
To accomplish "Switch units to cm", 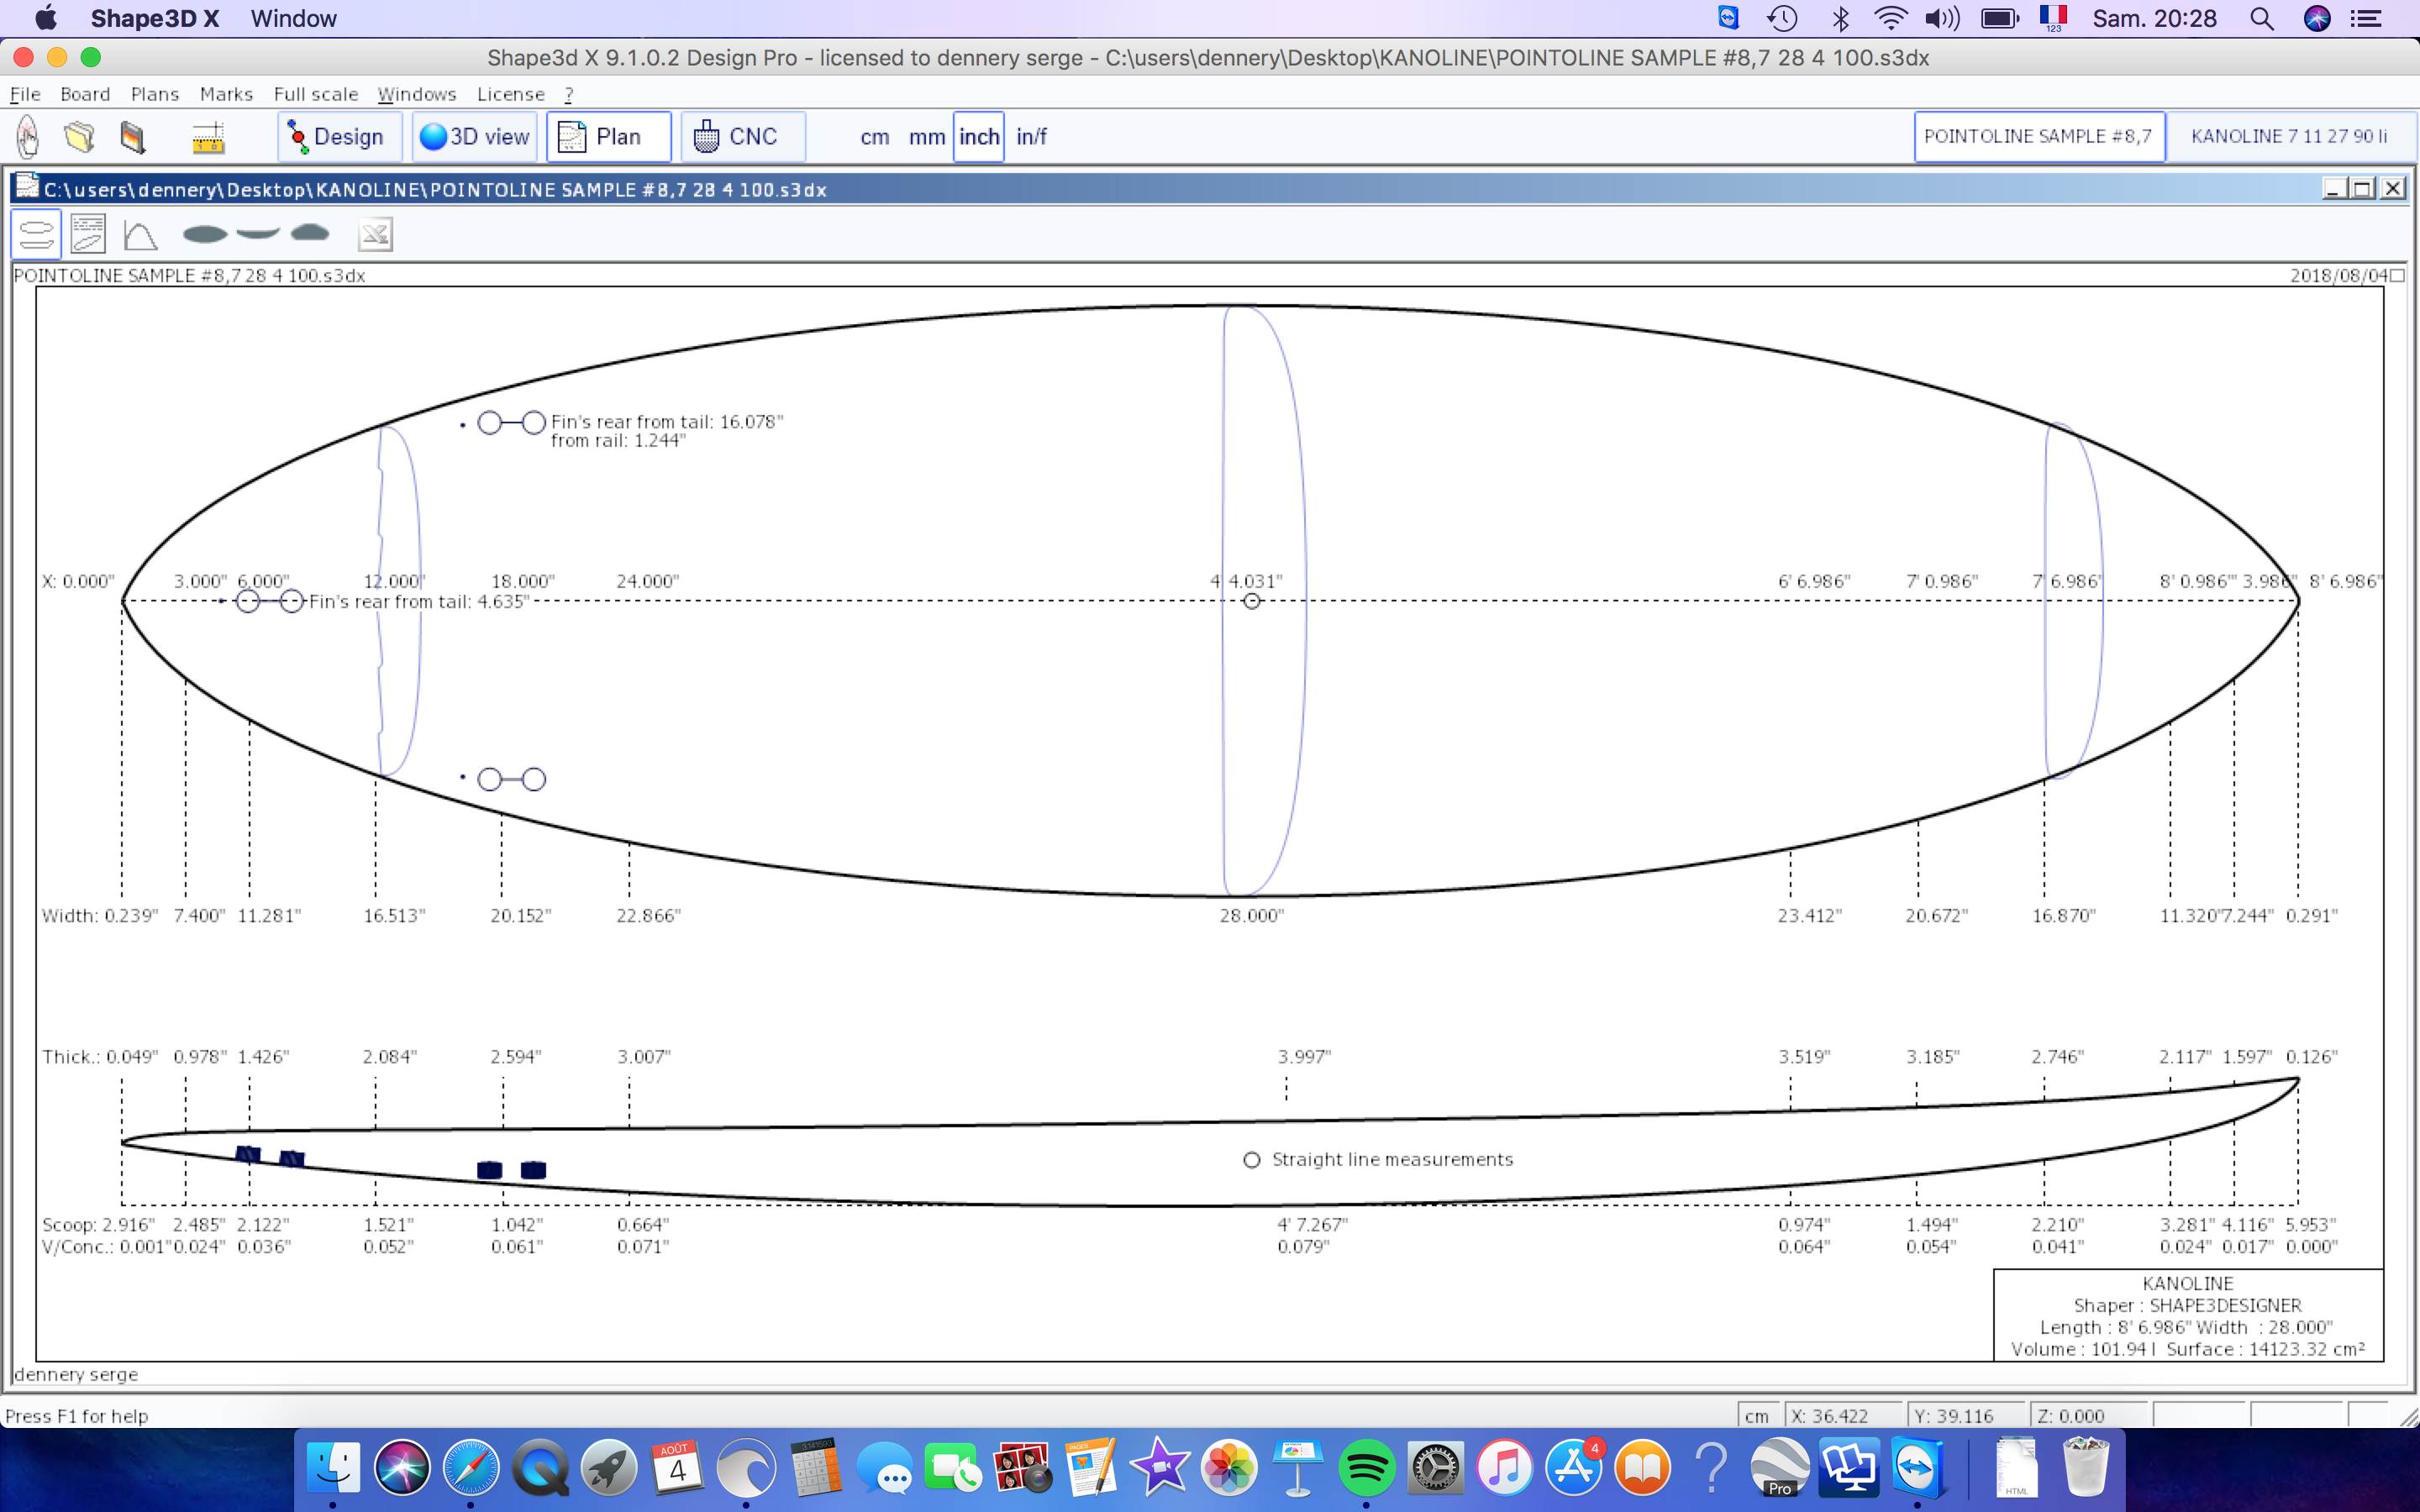I will pos(874,137).
